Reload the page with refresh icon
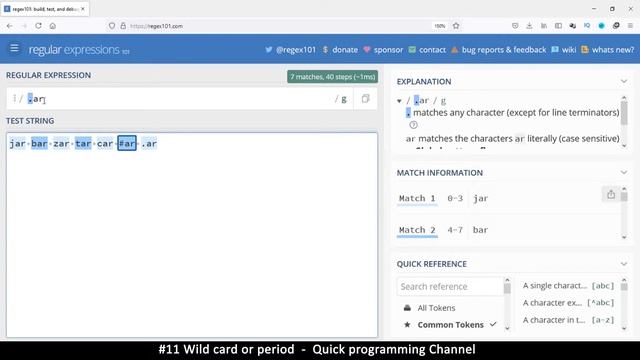Screen dimensions: 640x360 point(38,26)
